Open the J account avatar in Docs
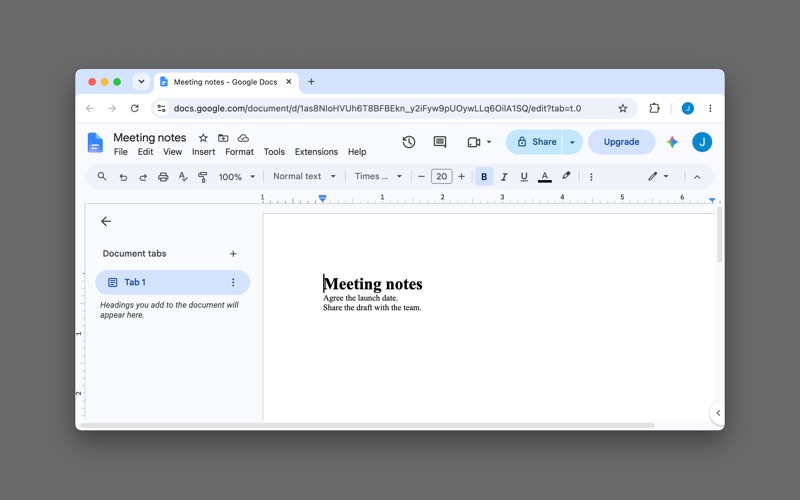The width and height of the screenshot is (800, 500). pos(702,142)
